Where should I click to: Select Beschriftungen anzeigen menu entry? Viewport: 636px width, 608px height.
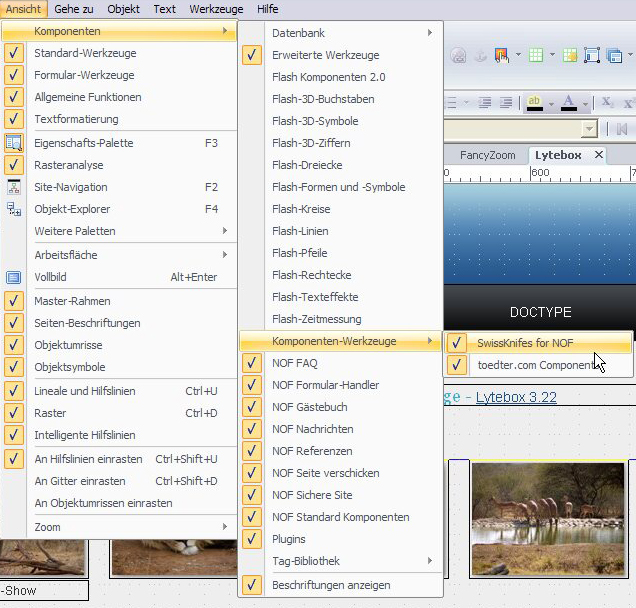click(x=331, y=585)
